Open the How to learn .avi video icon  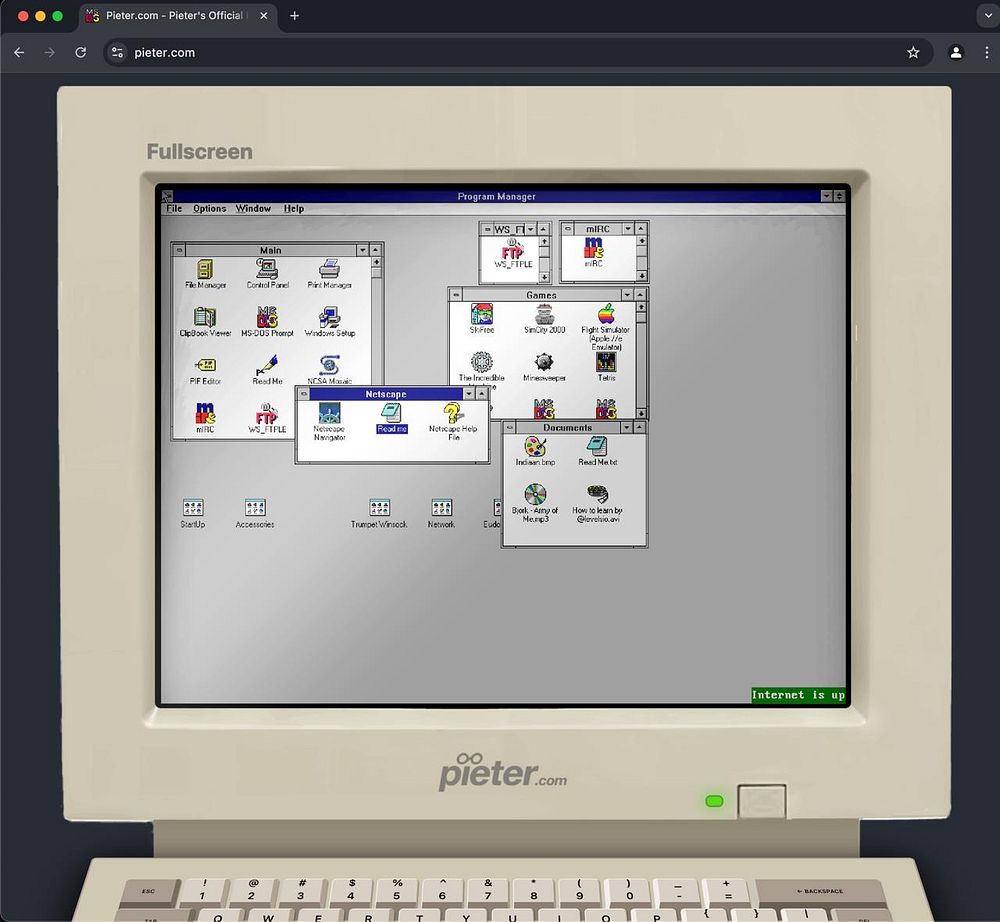598,503
